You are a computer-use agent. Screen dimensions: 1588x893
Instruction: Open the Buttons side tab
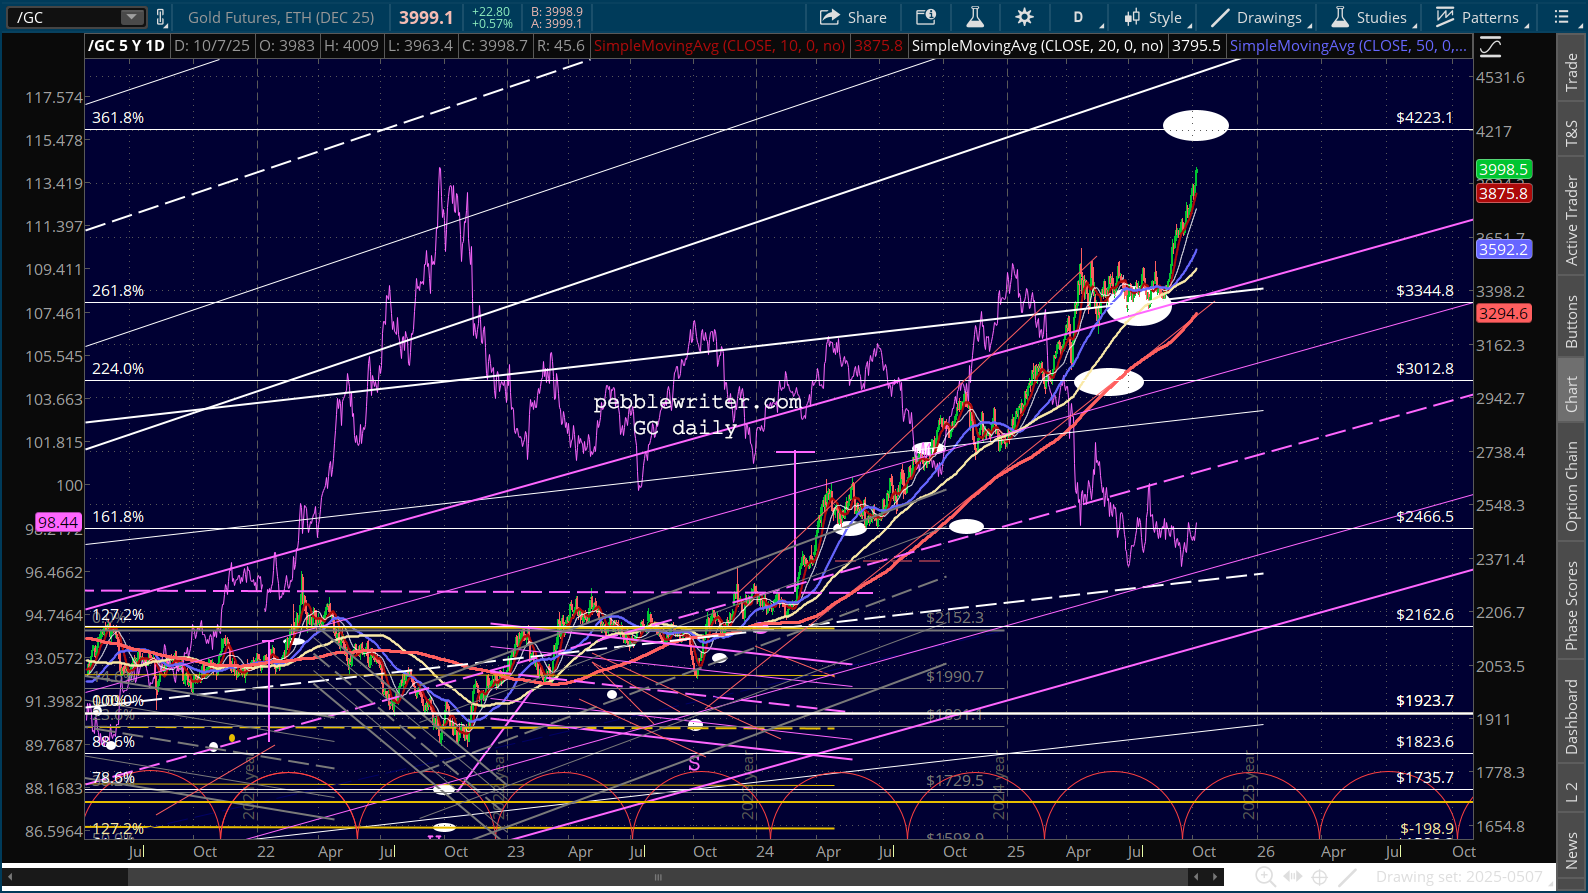tap(1572, 322)
